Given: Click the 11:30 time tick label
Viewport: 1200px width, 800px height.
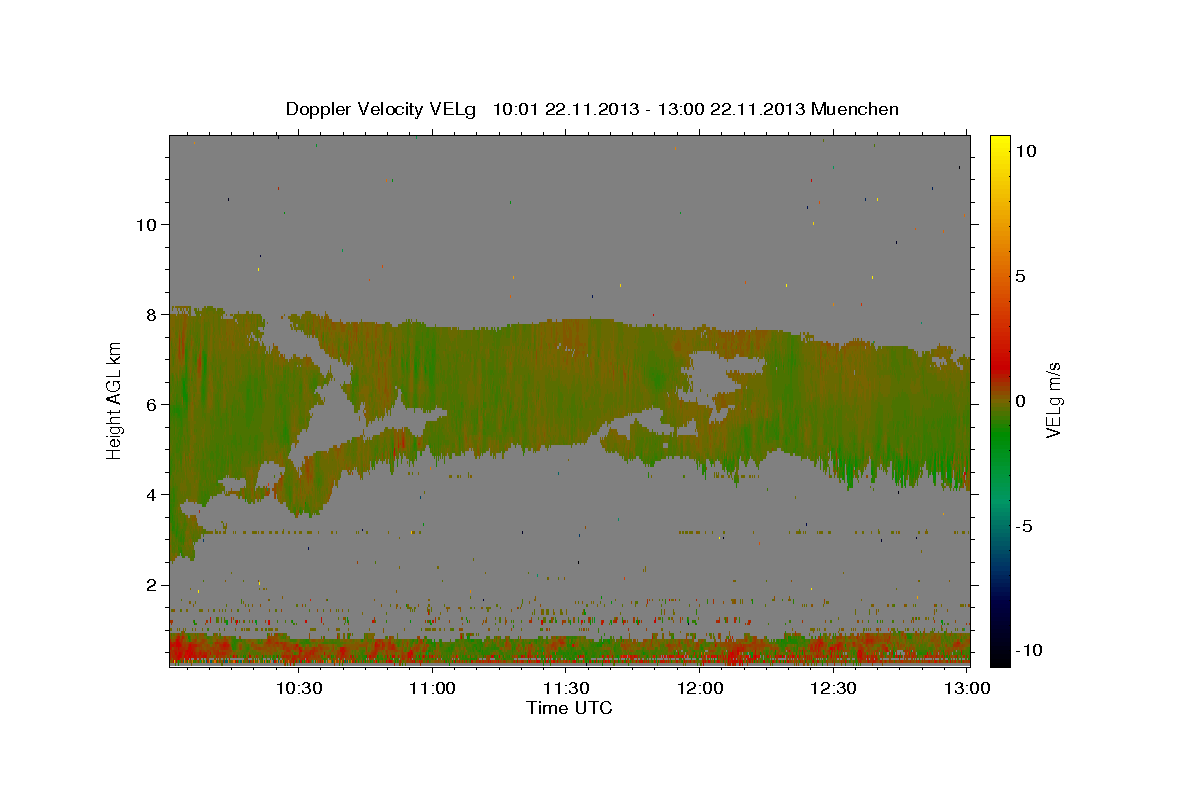Looking at the screenshot, I should [x=566, y=688].
